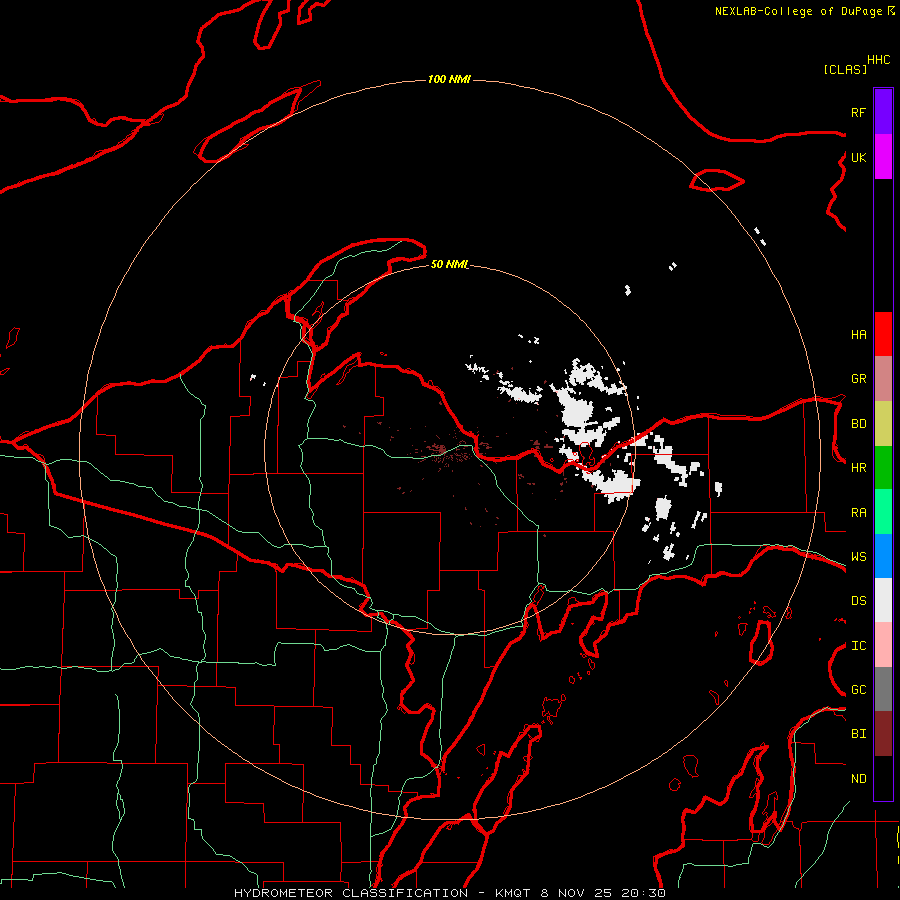Image resolution: width=900 pixels, height=900 pixels.
Task: Click the BI legend label
Action: [858, 734]
